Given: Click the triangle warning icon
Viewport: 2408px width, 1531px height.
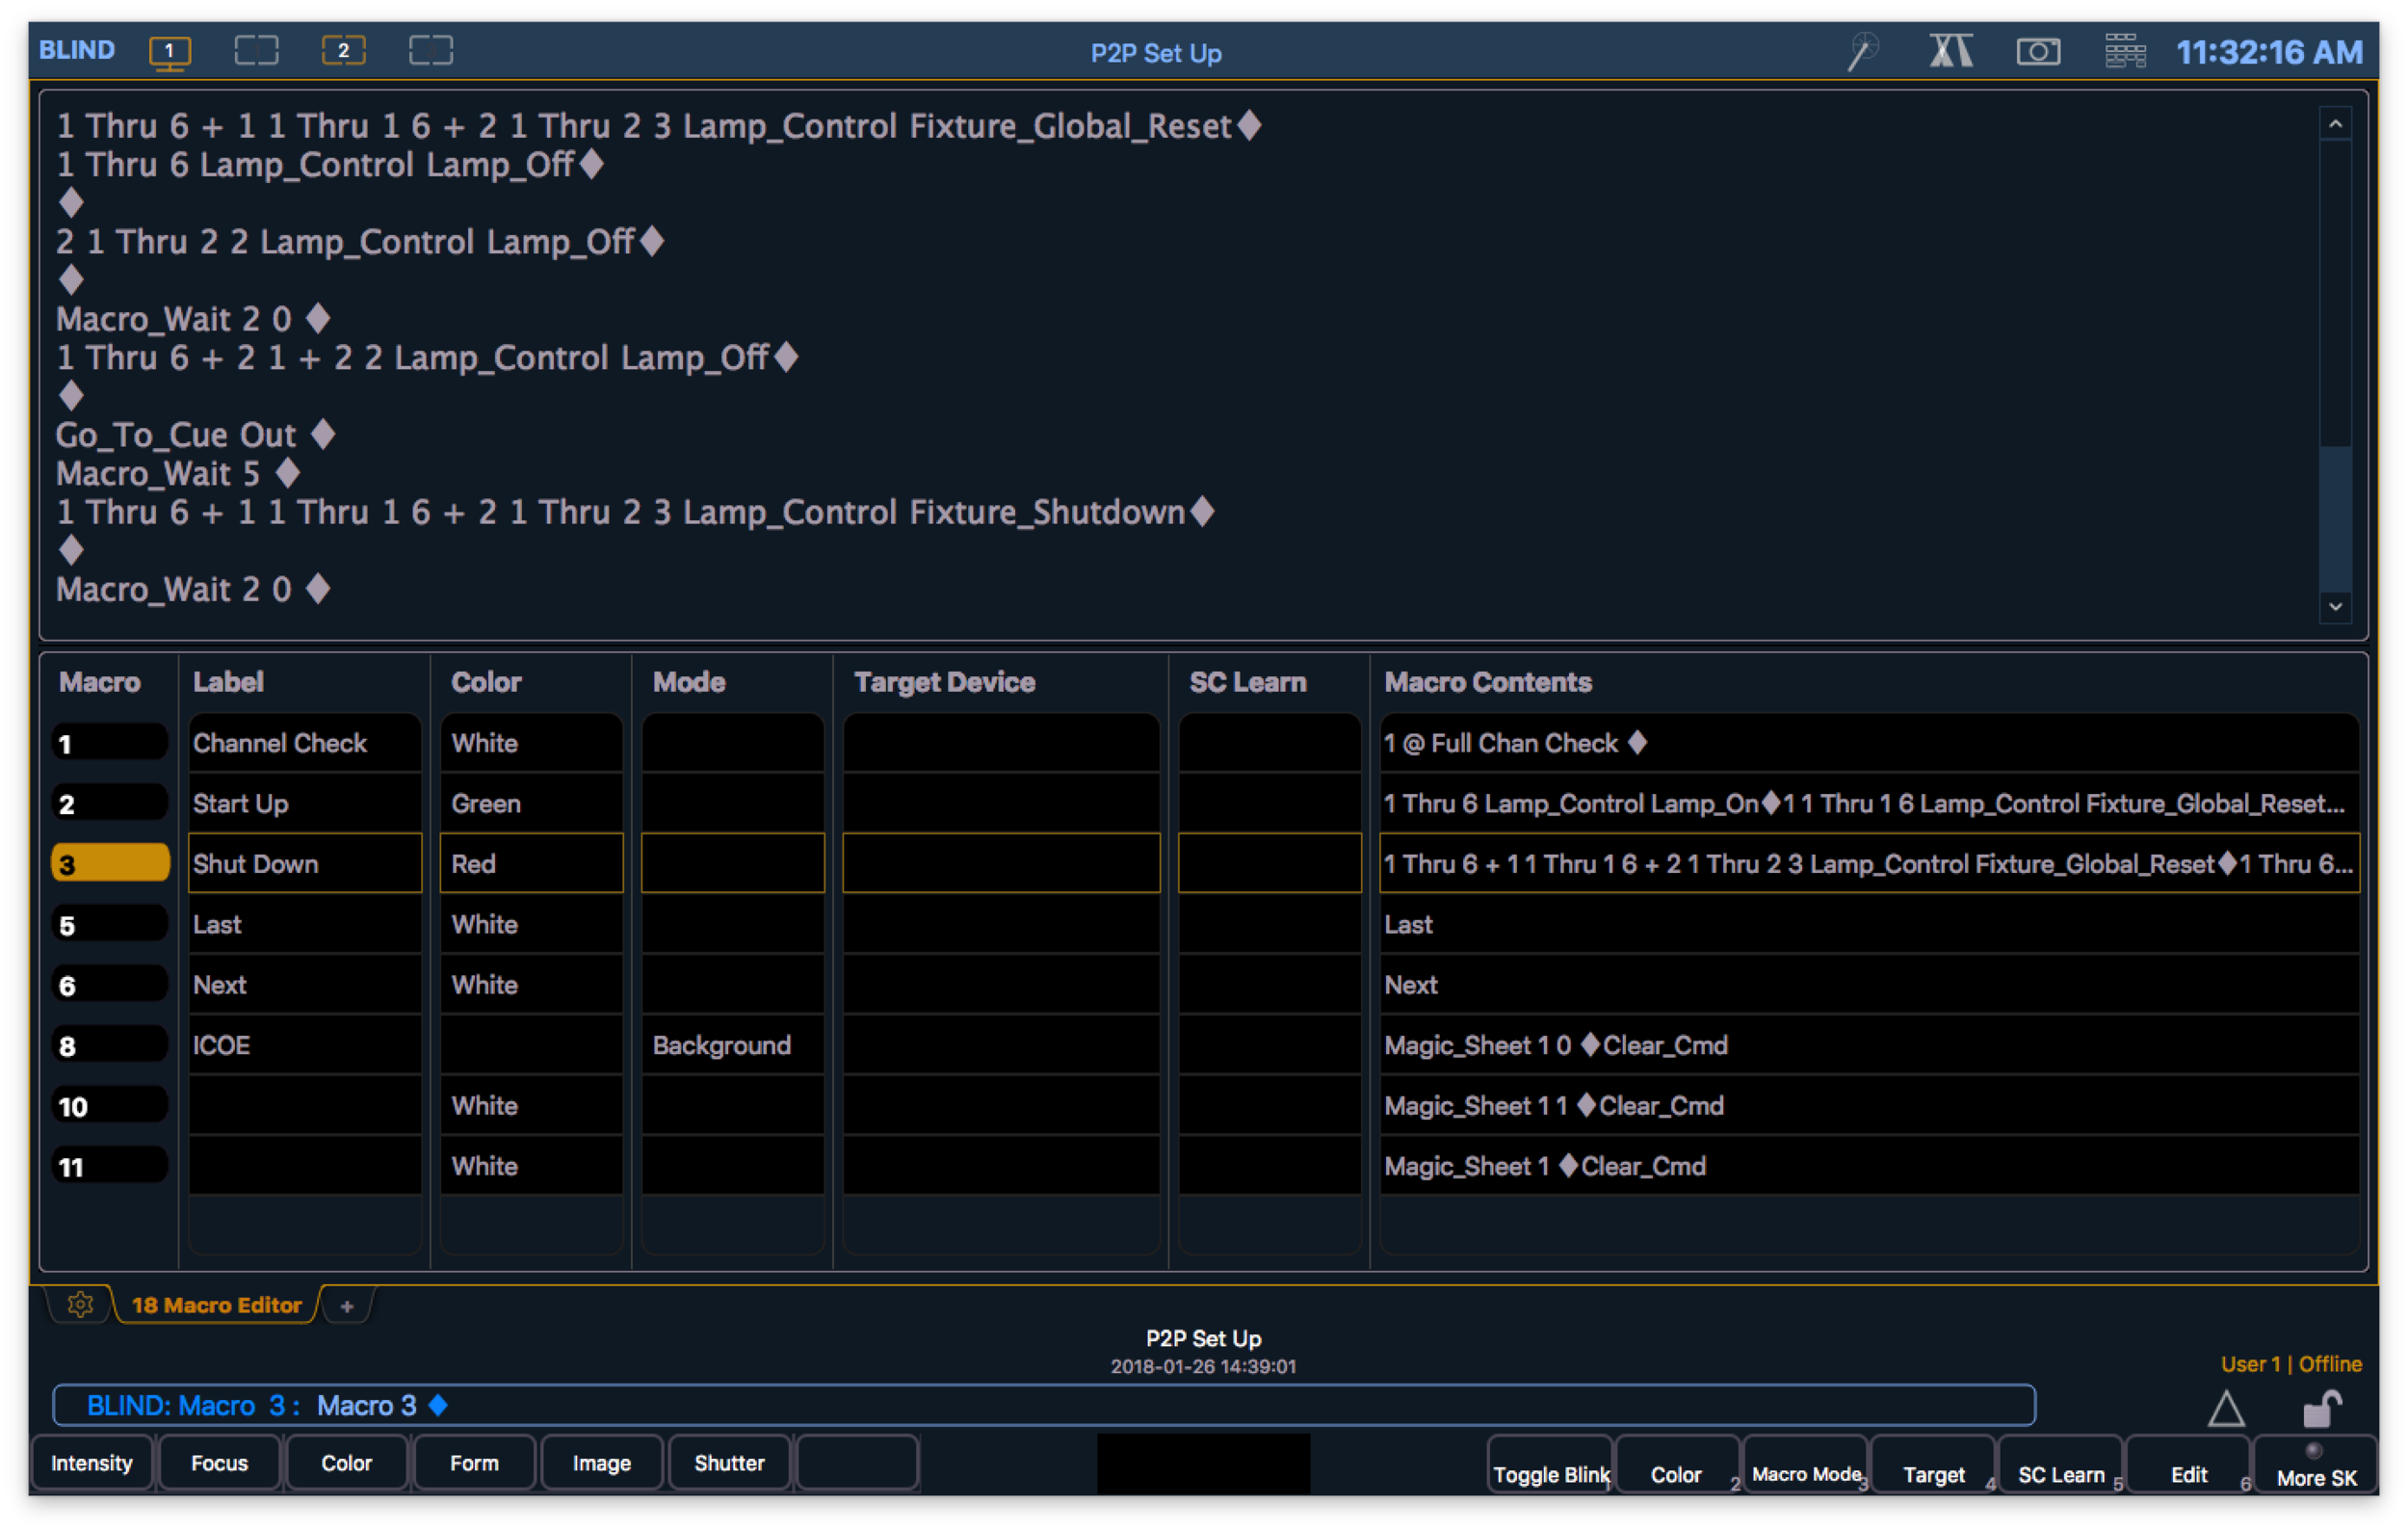Looking at the screenshot, I should 2225,1409.
